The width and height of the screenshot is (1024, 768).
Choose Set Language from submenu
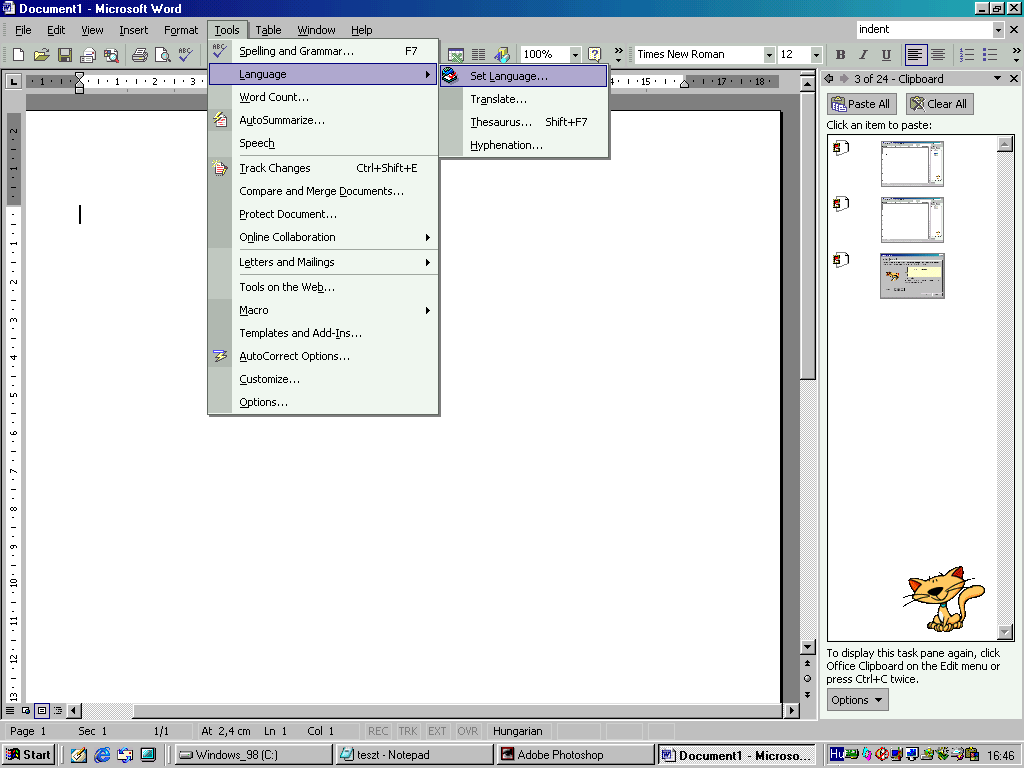[x=524, y=76]
